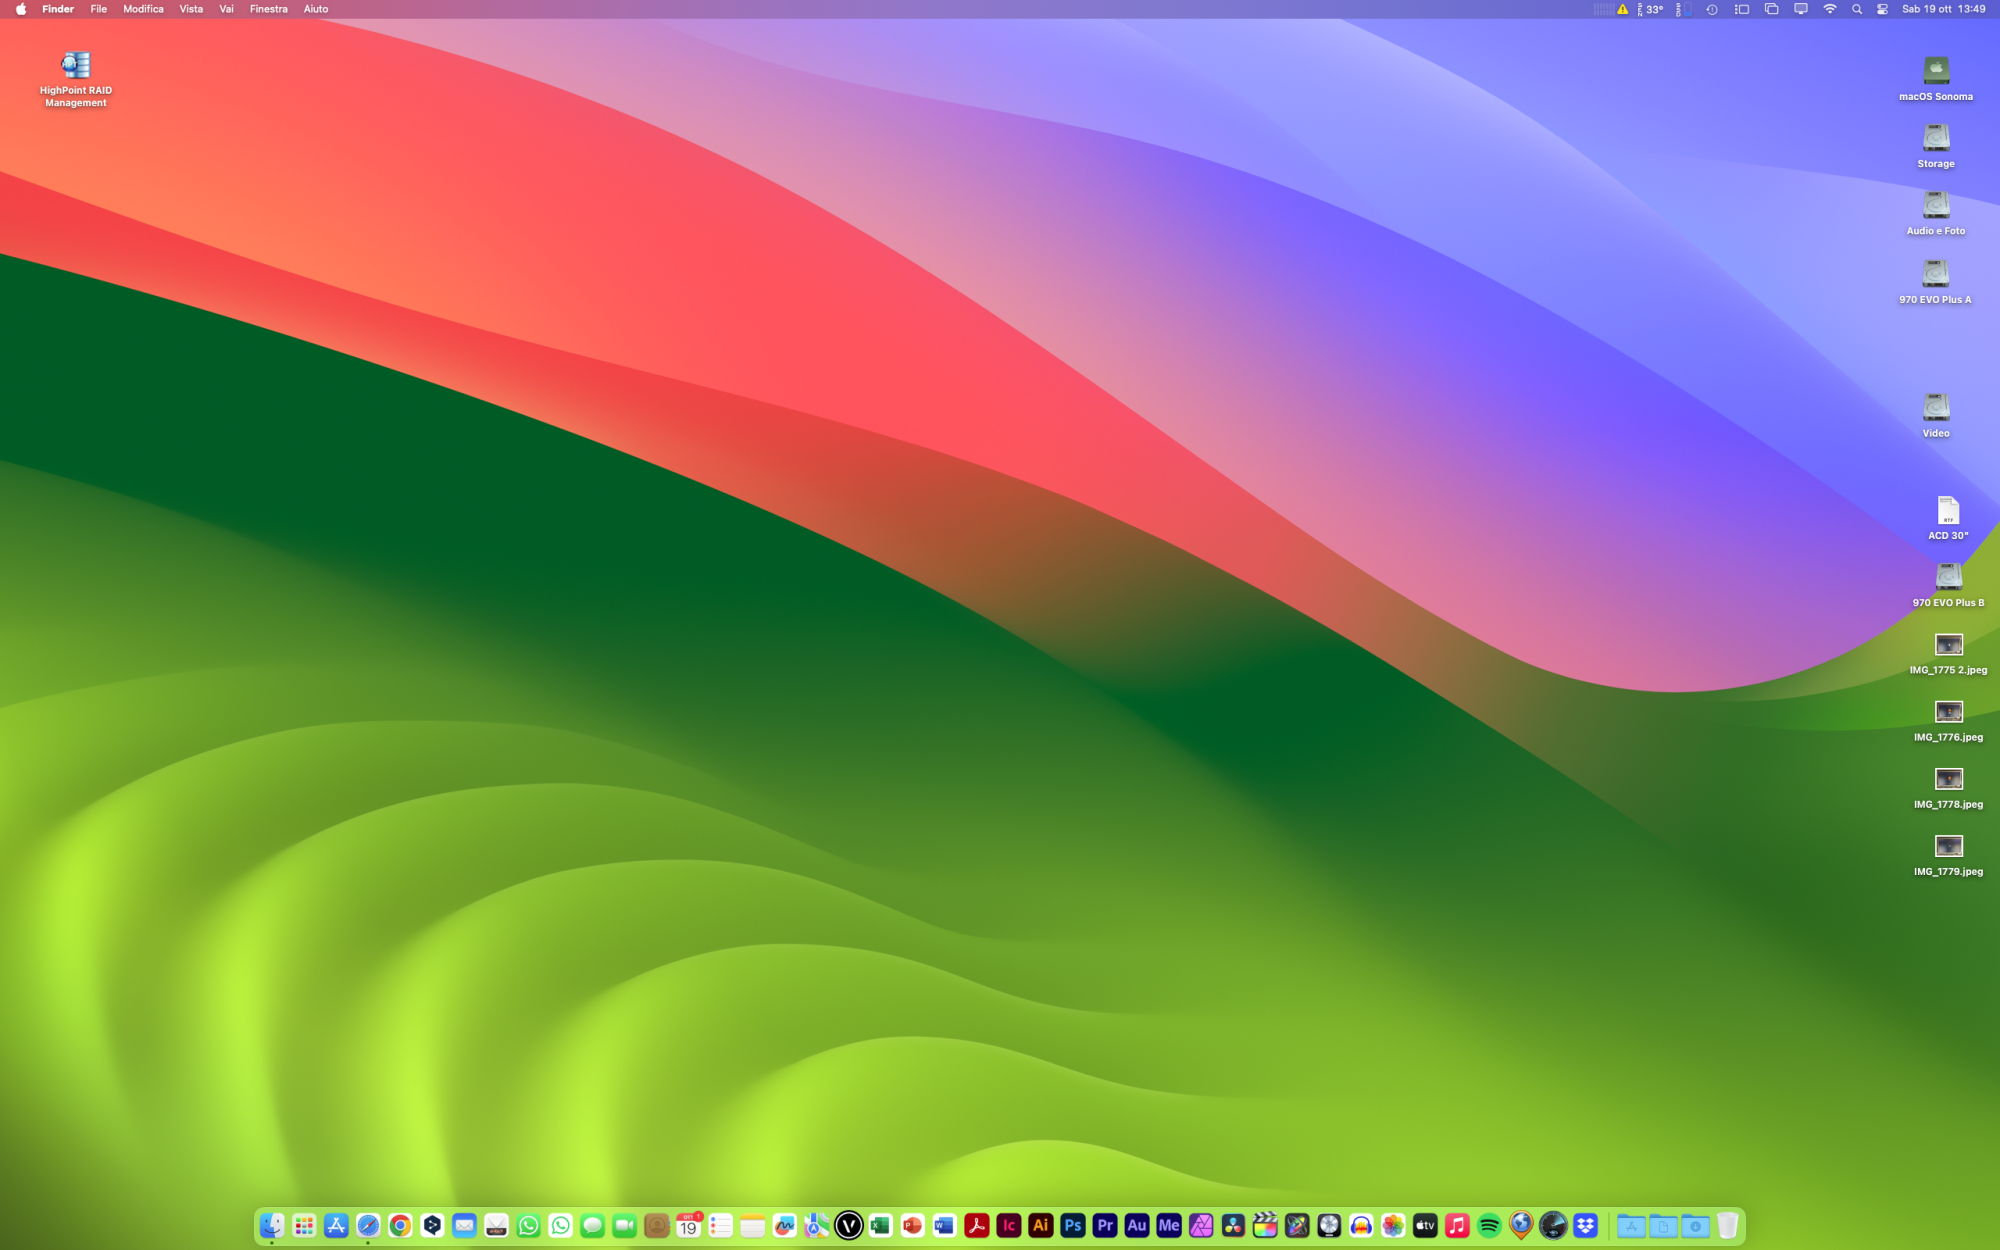
Task: Open Spotify in the Dock
Action: click(x=1489, y=1225)
